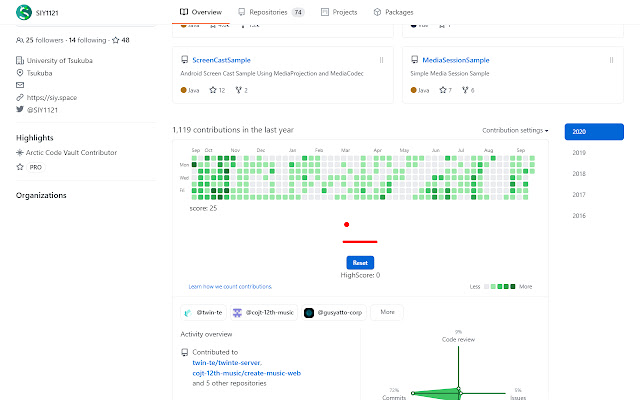
Task: Click MediaSessionSample forks count 6
Action: (468, 90)
